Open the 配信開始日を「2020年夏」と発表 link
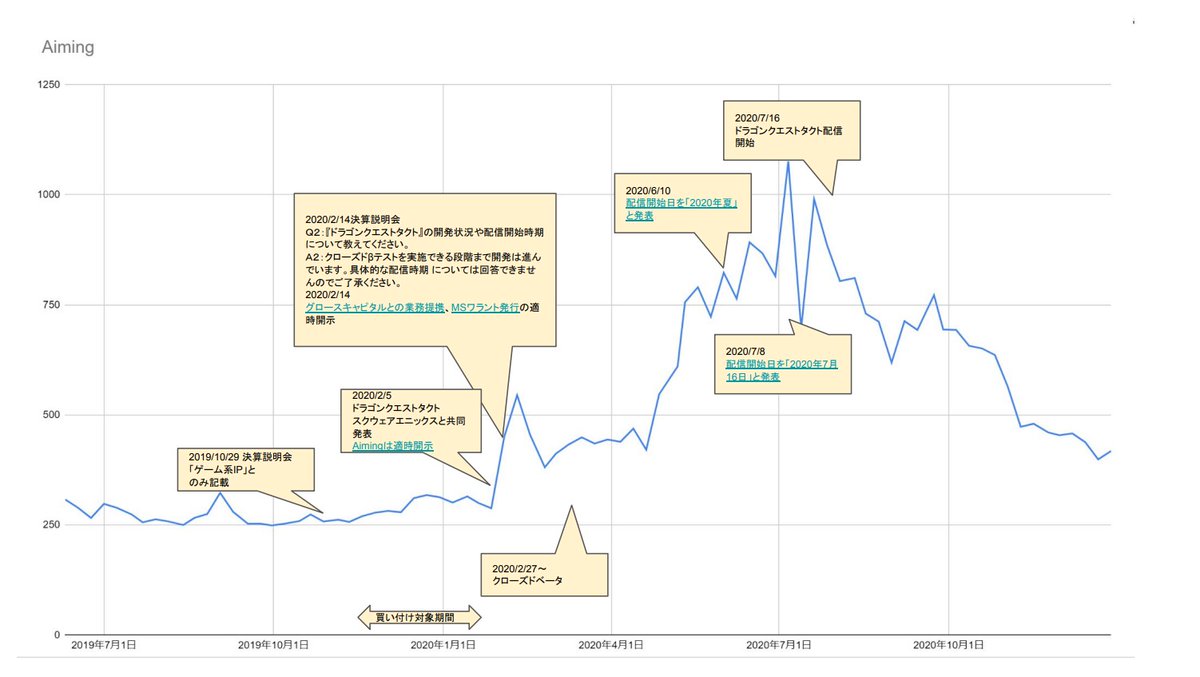The width and height of the screenshot is (1200, 677). pyautogui.click(x=681, y=209)
